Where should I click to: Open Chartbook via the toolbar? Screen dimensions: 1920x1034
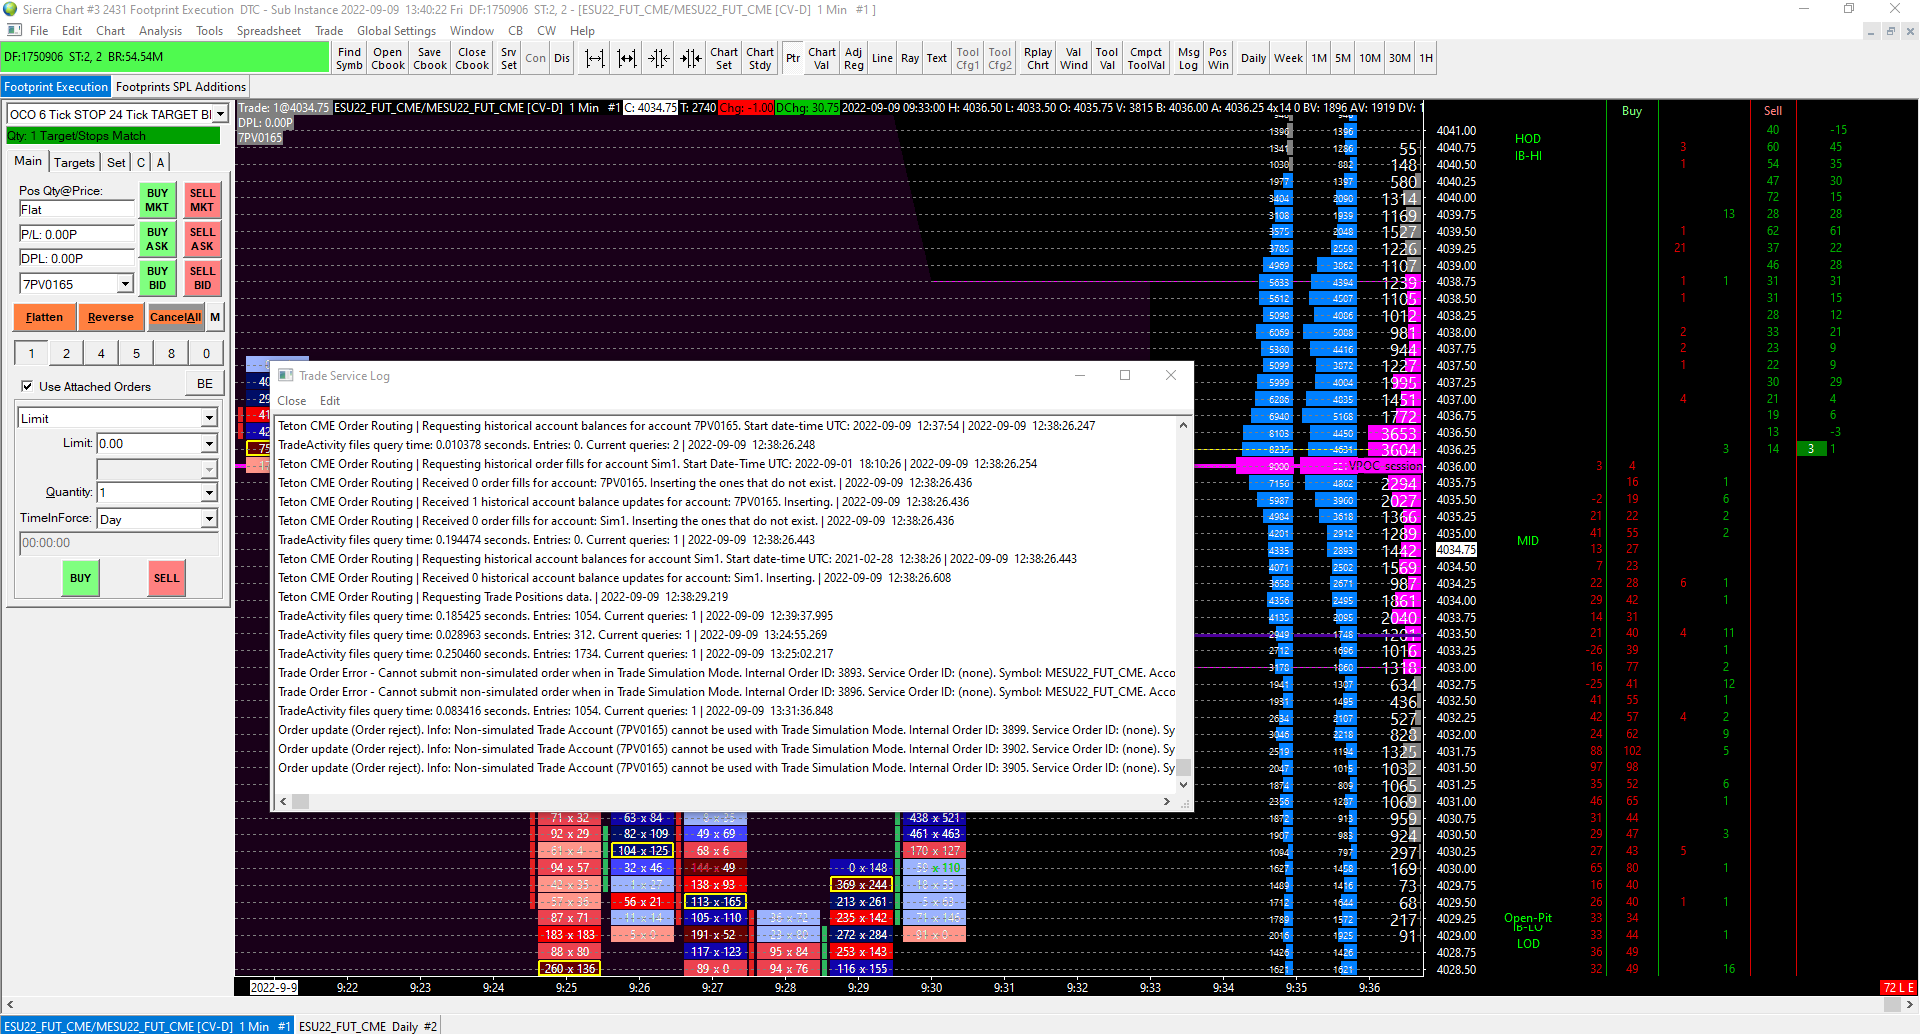pos(388,58)
